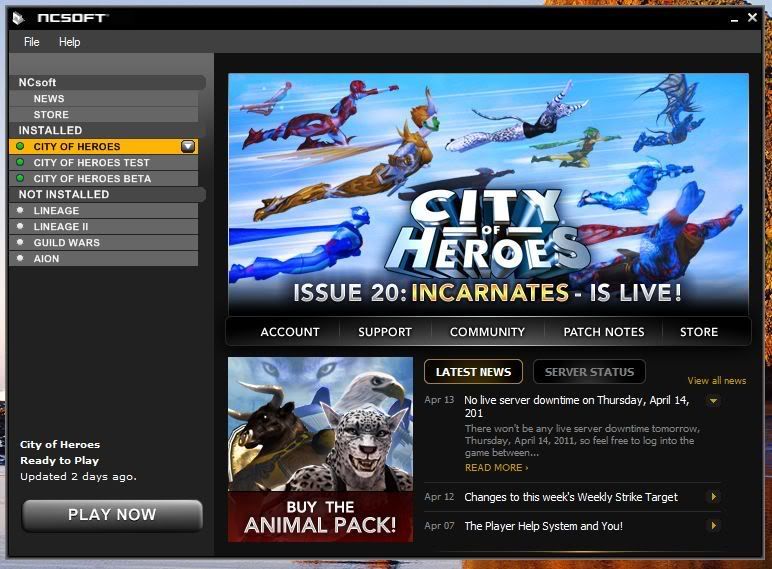772x569 pixels.
Task: Click the Issue 20 Incarnates banner image
Action: coord(488,194)
